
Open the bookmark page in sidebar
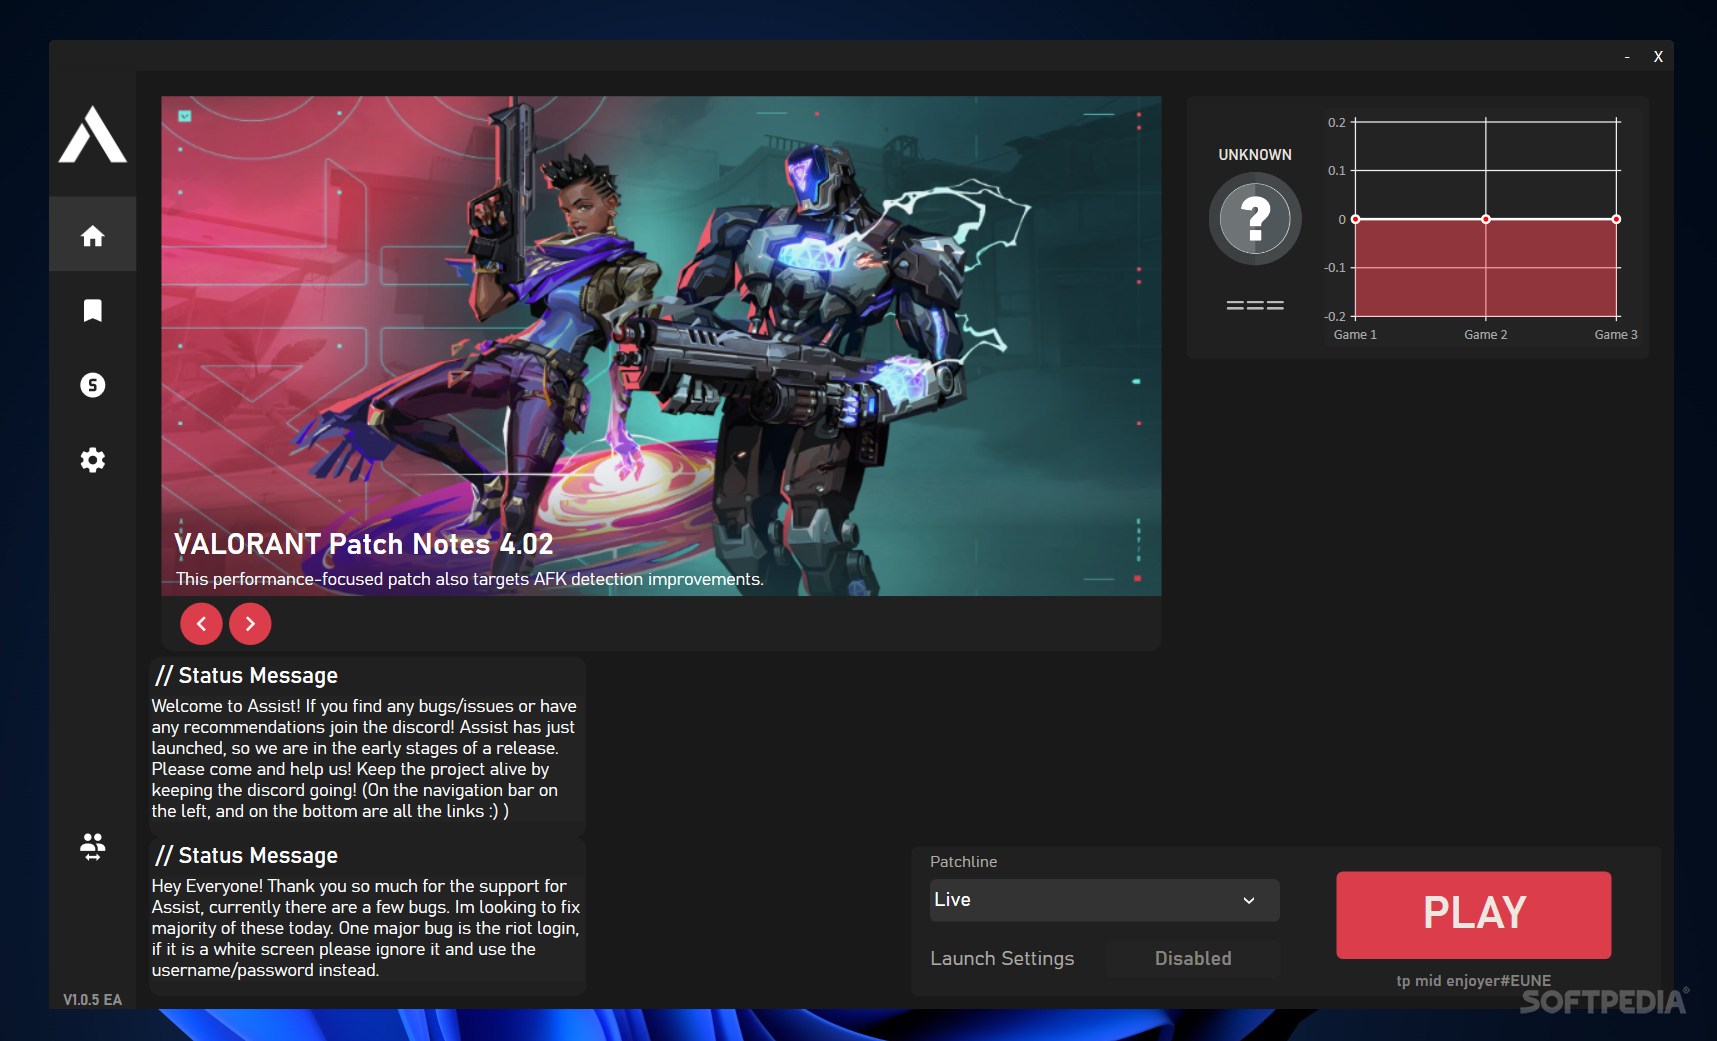[x=92, y=310]
